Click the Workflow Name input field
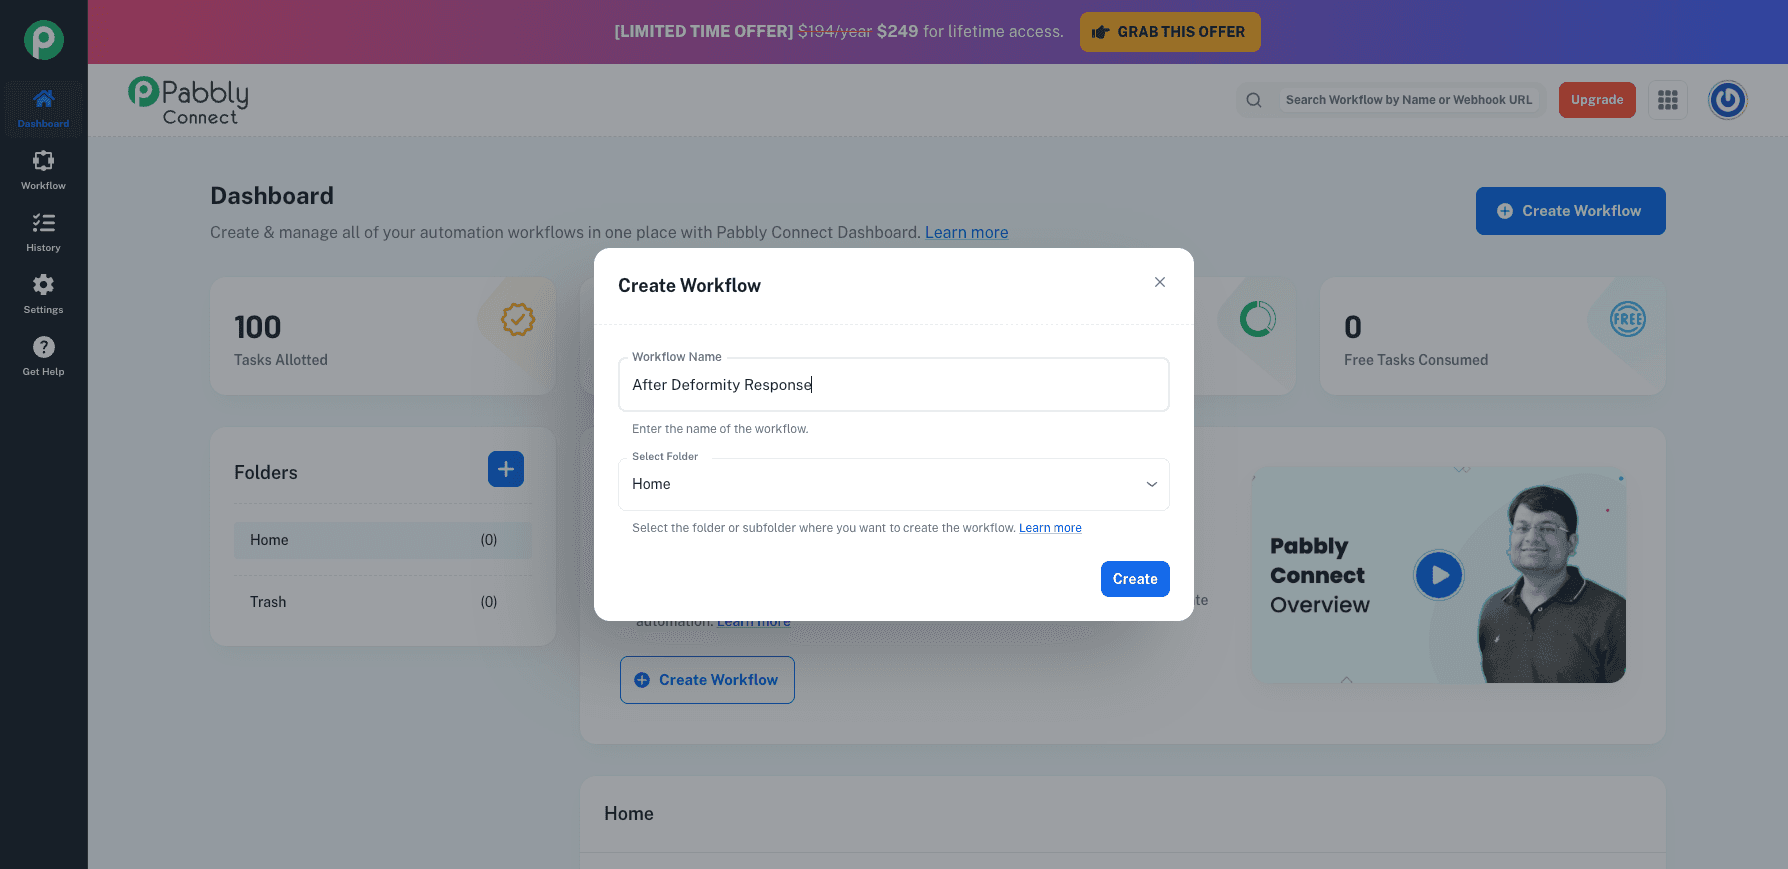This screenshot has width=1788, height=869. click(893, 384)
